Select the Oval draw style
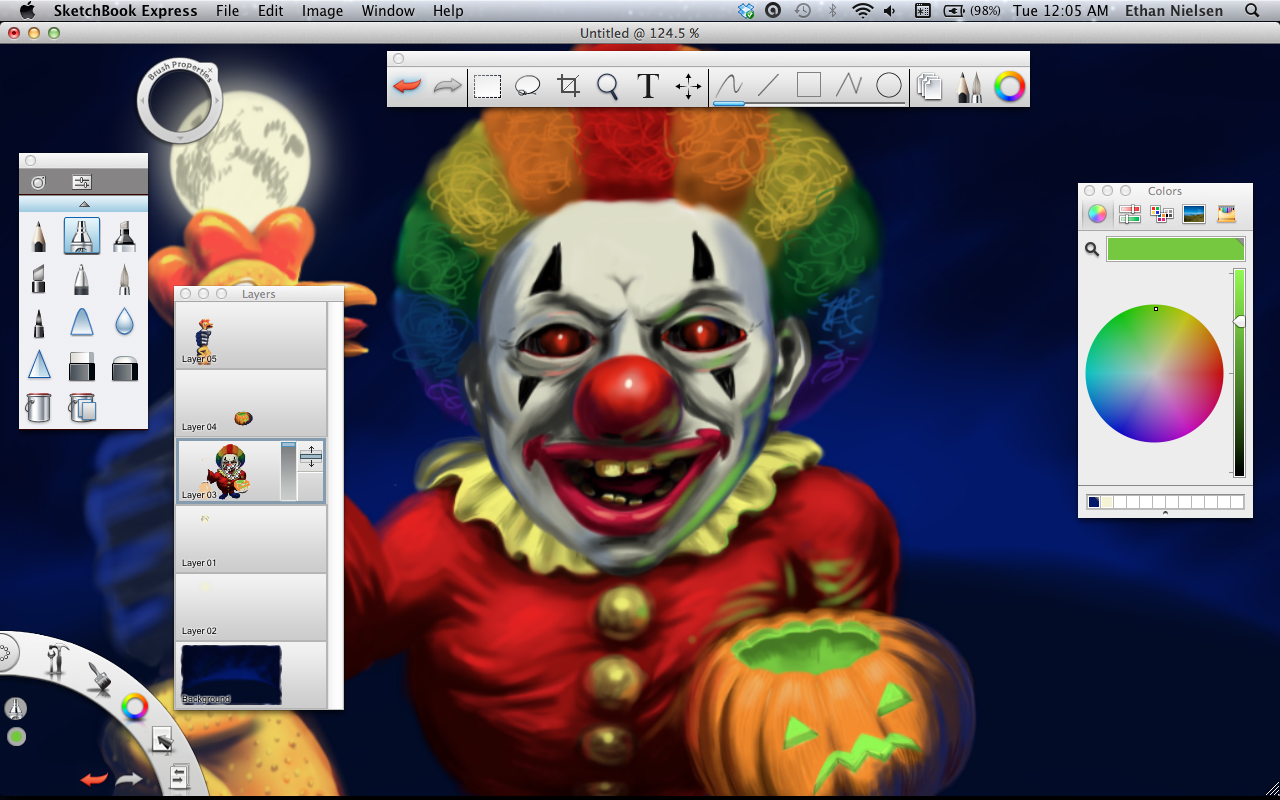Screen dimensions: 1280x800 click(889, 86)
